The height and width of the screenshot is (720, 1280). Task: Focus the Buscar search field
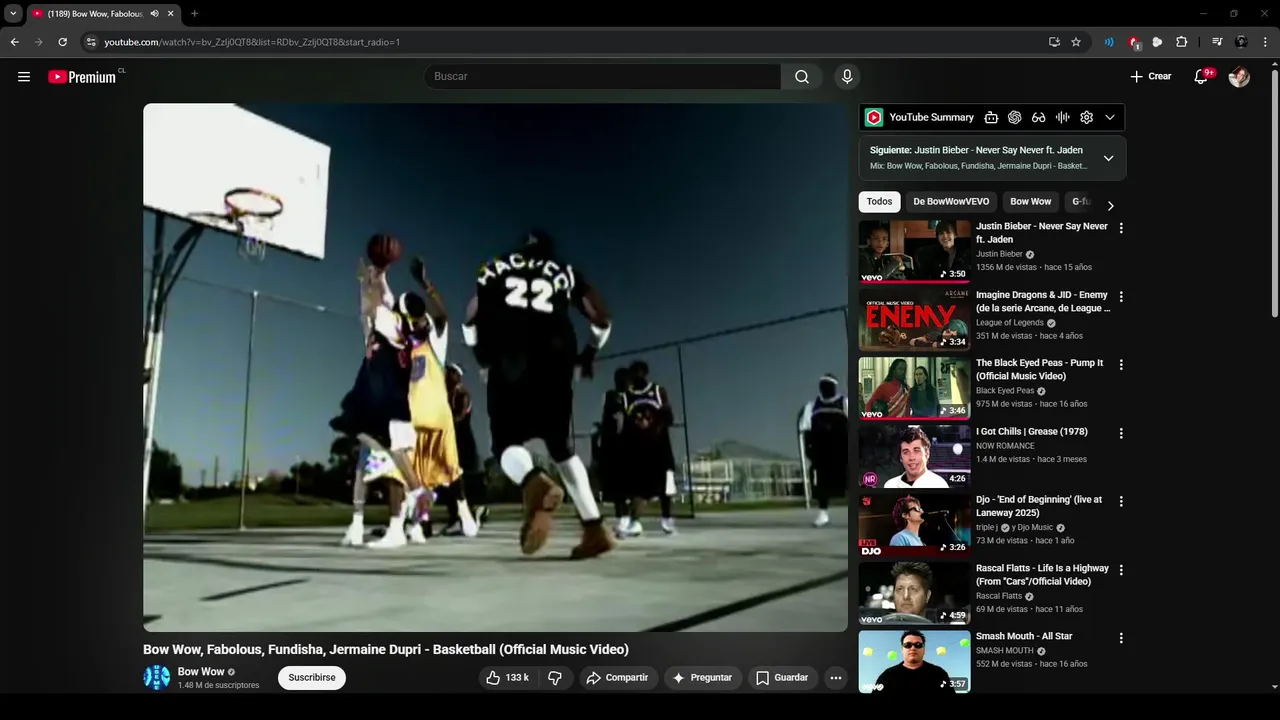click(602, 77)
